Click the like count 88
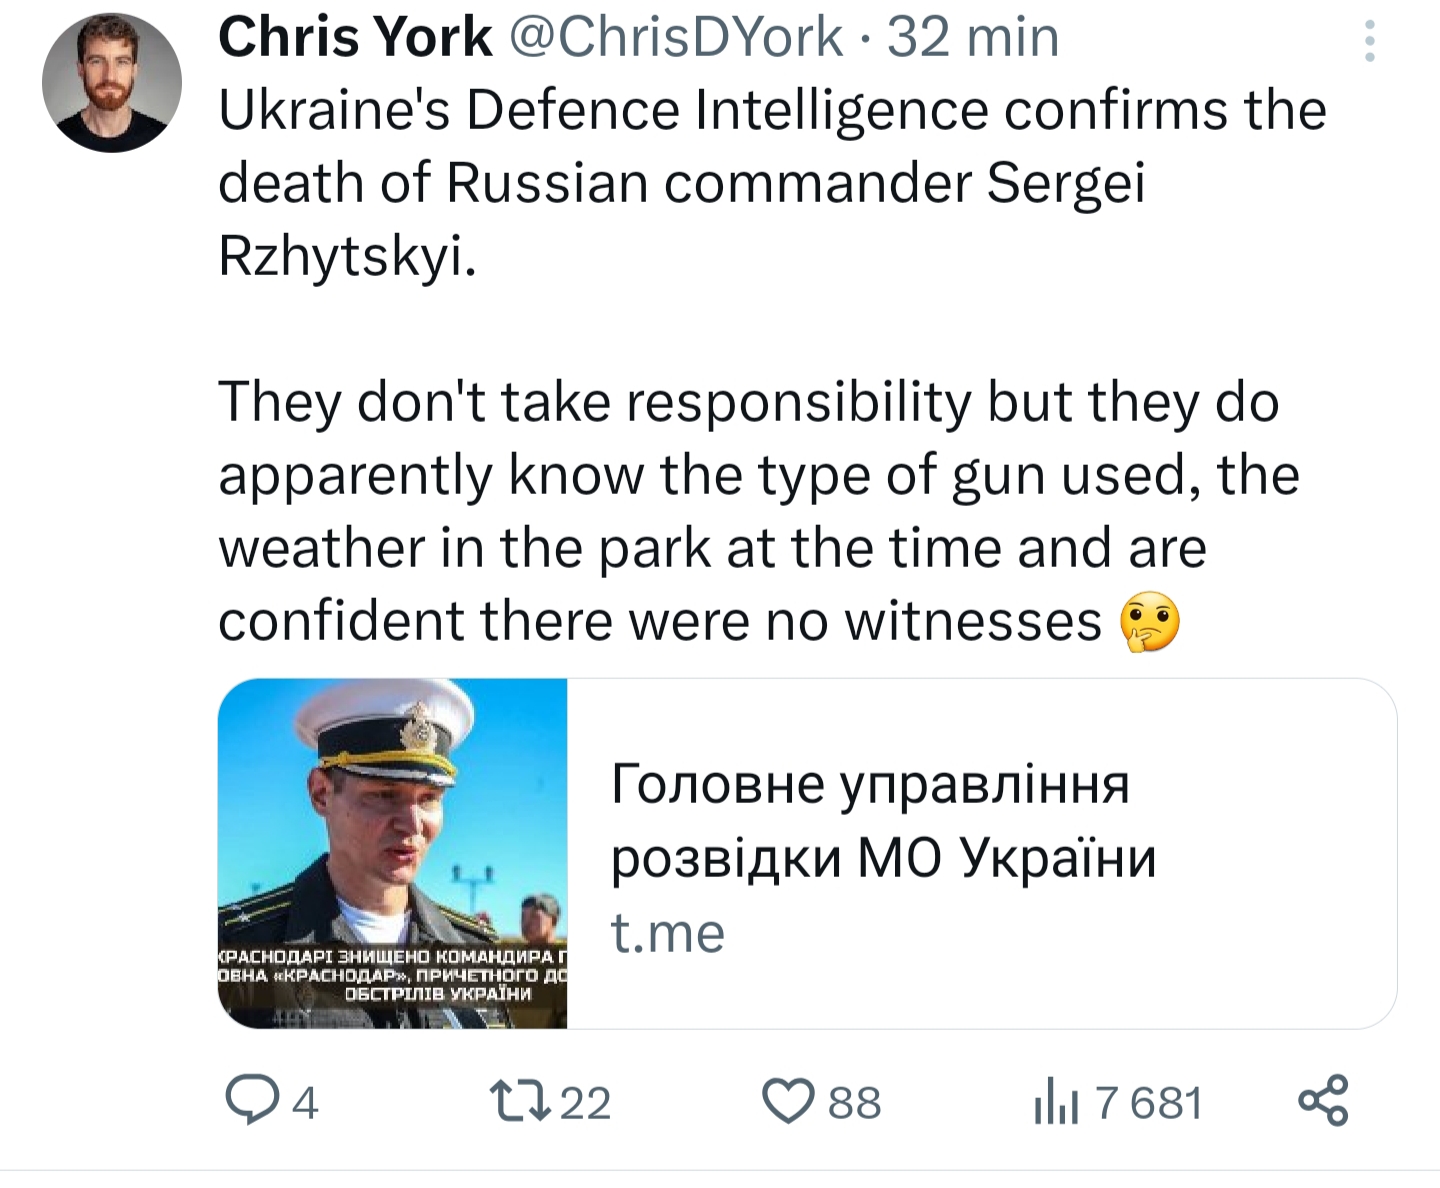1440x1188 pixels. click(855, 1103)
